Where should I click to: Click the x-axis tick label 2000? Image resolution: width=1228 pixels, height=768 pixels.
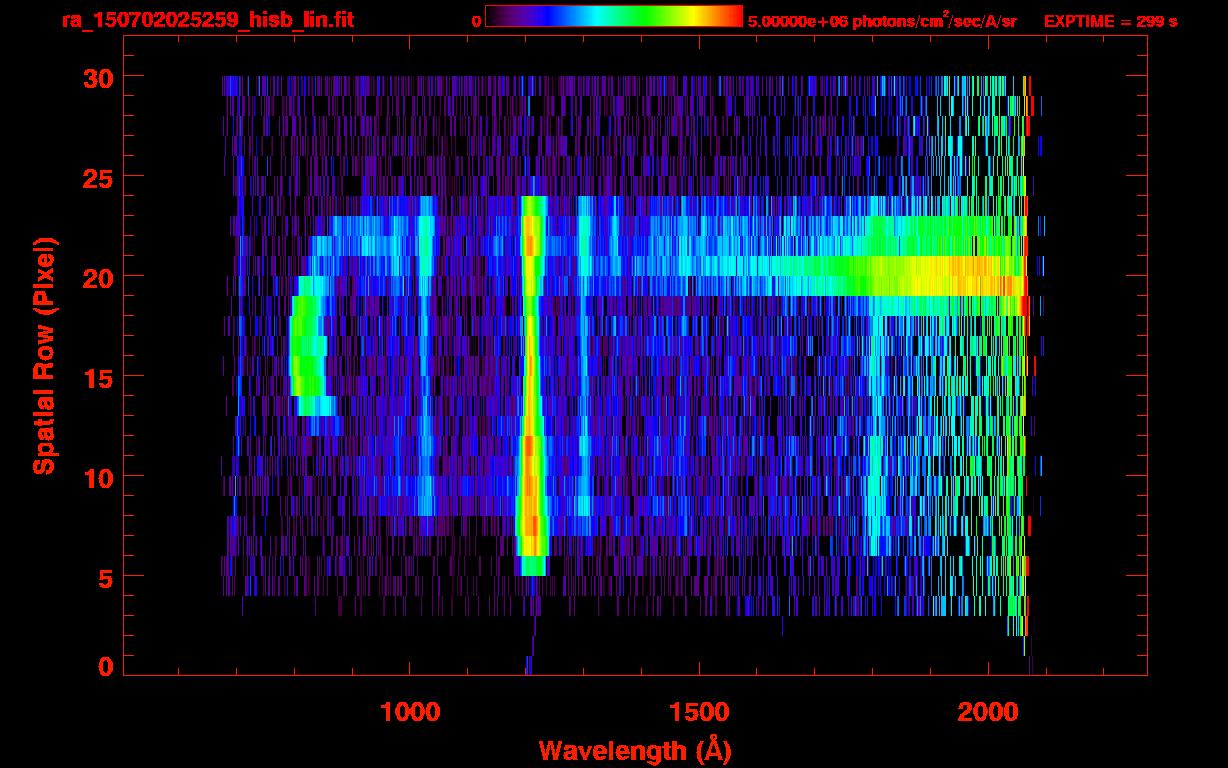point(988,712)
